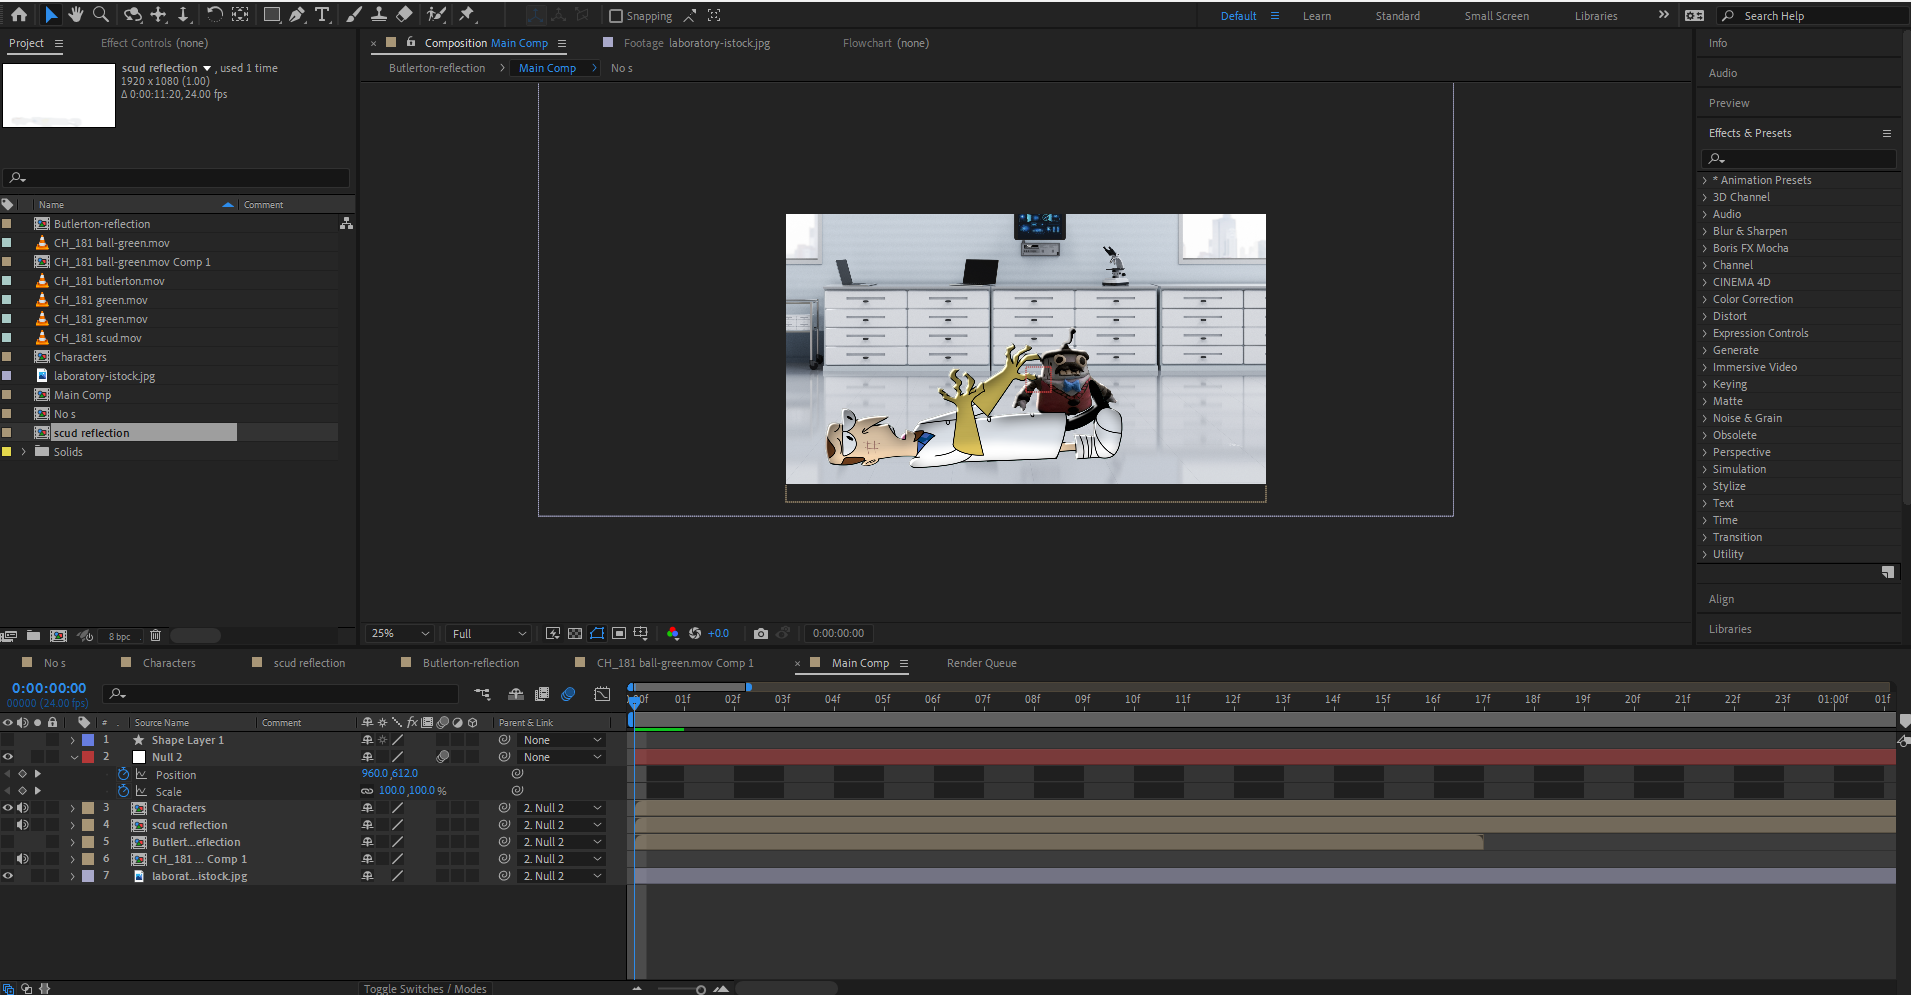Select the Eraser tool
Viewport: 1911px width, 995px height.
click(404, 15)
